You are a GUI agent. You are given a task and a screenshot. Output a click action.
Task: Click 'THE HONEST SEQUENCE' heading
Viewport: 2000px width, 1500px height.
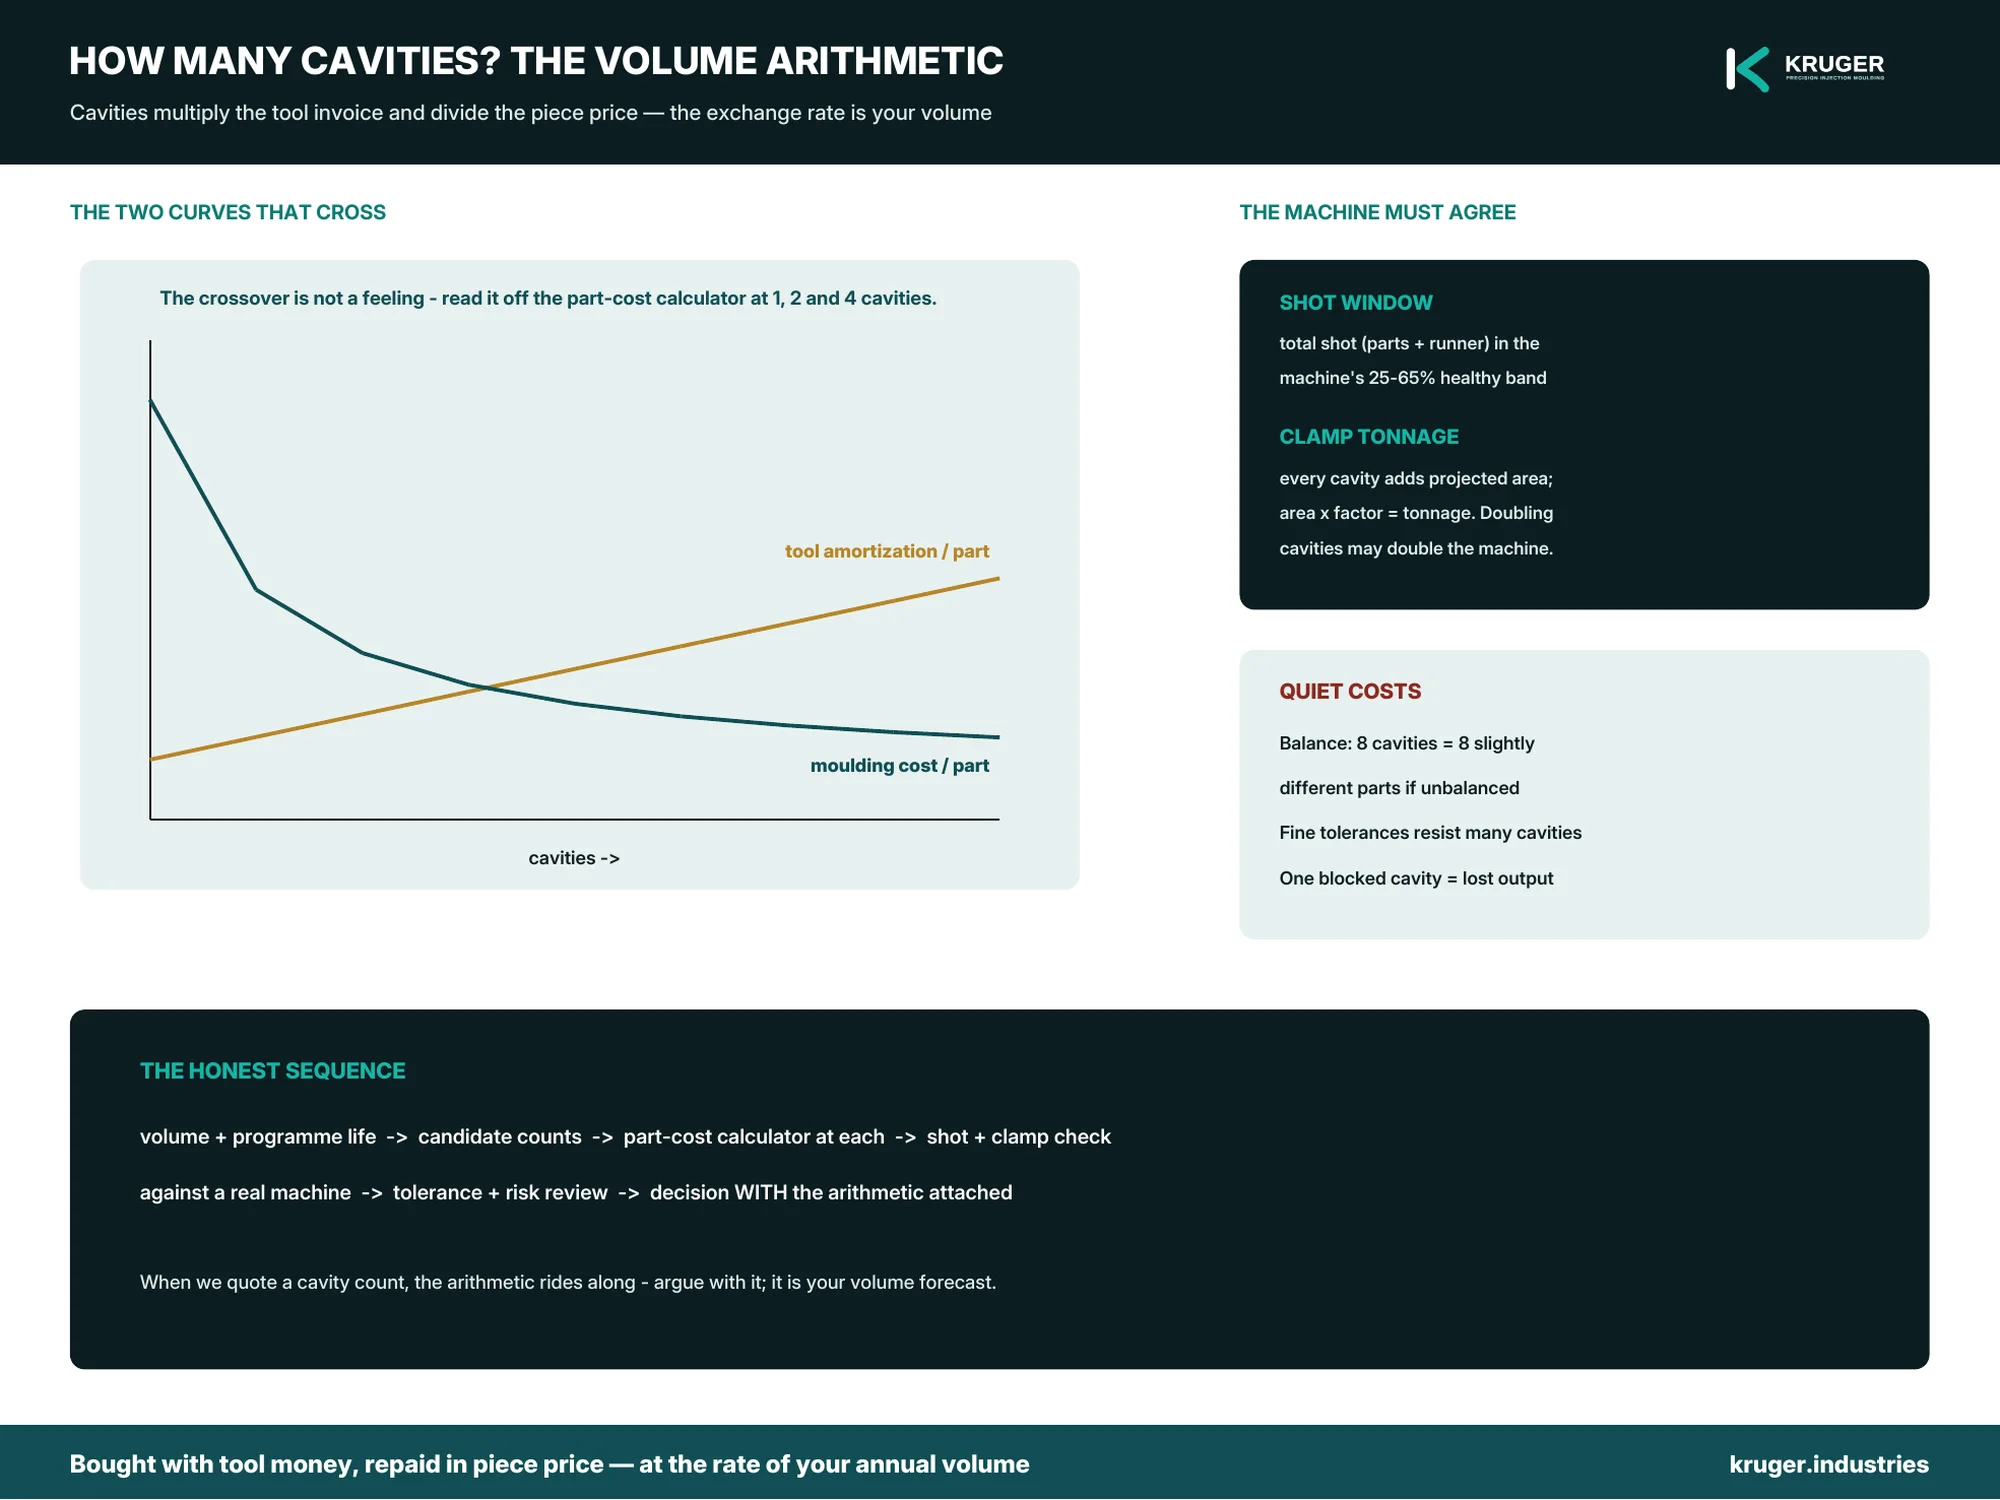[272, 1071]
